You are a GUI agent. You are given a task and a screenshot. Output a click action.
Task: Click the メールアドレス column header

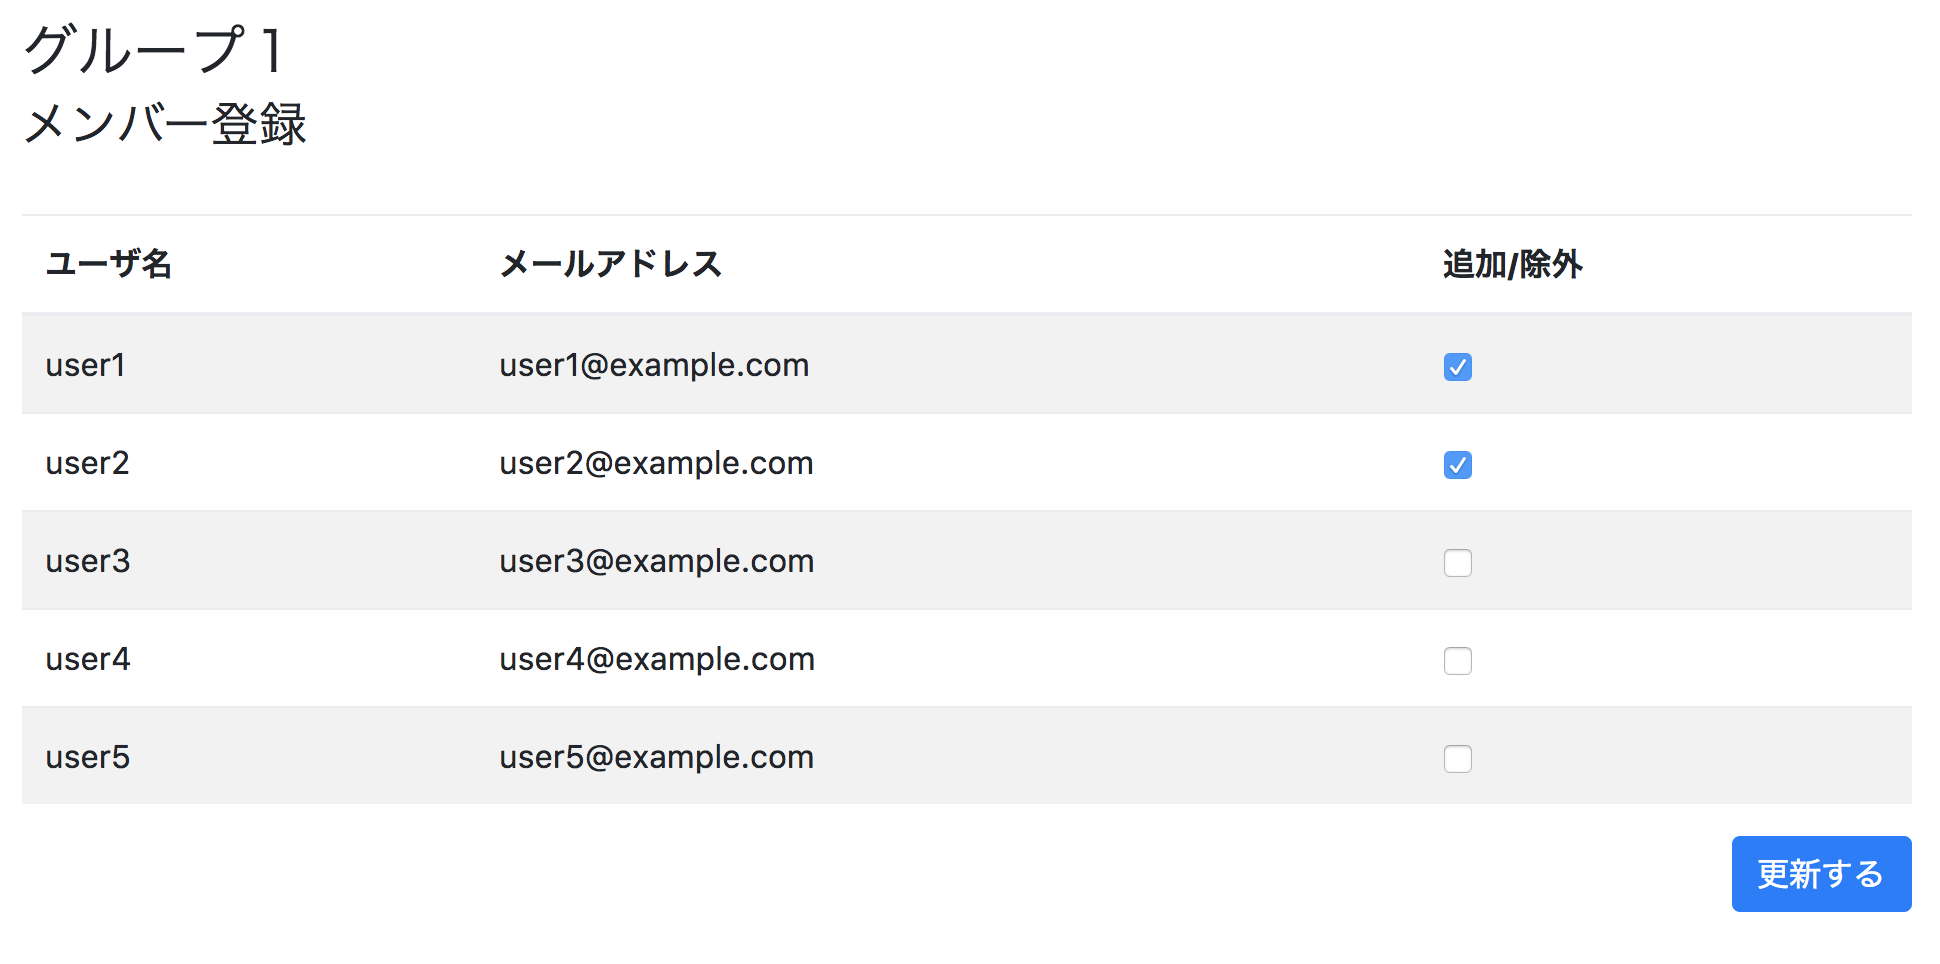612,264
